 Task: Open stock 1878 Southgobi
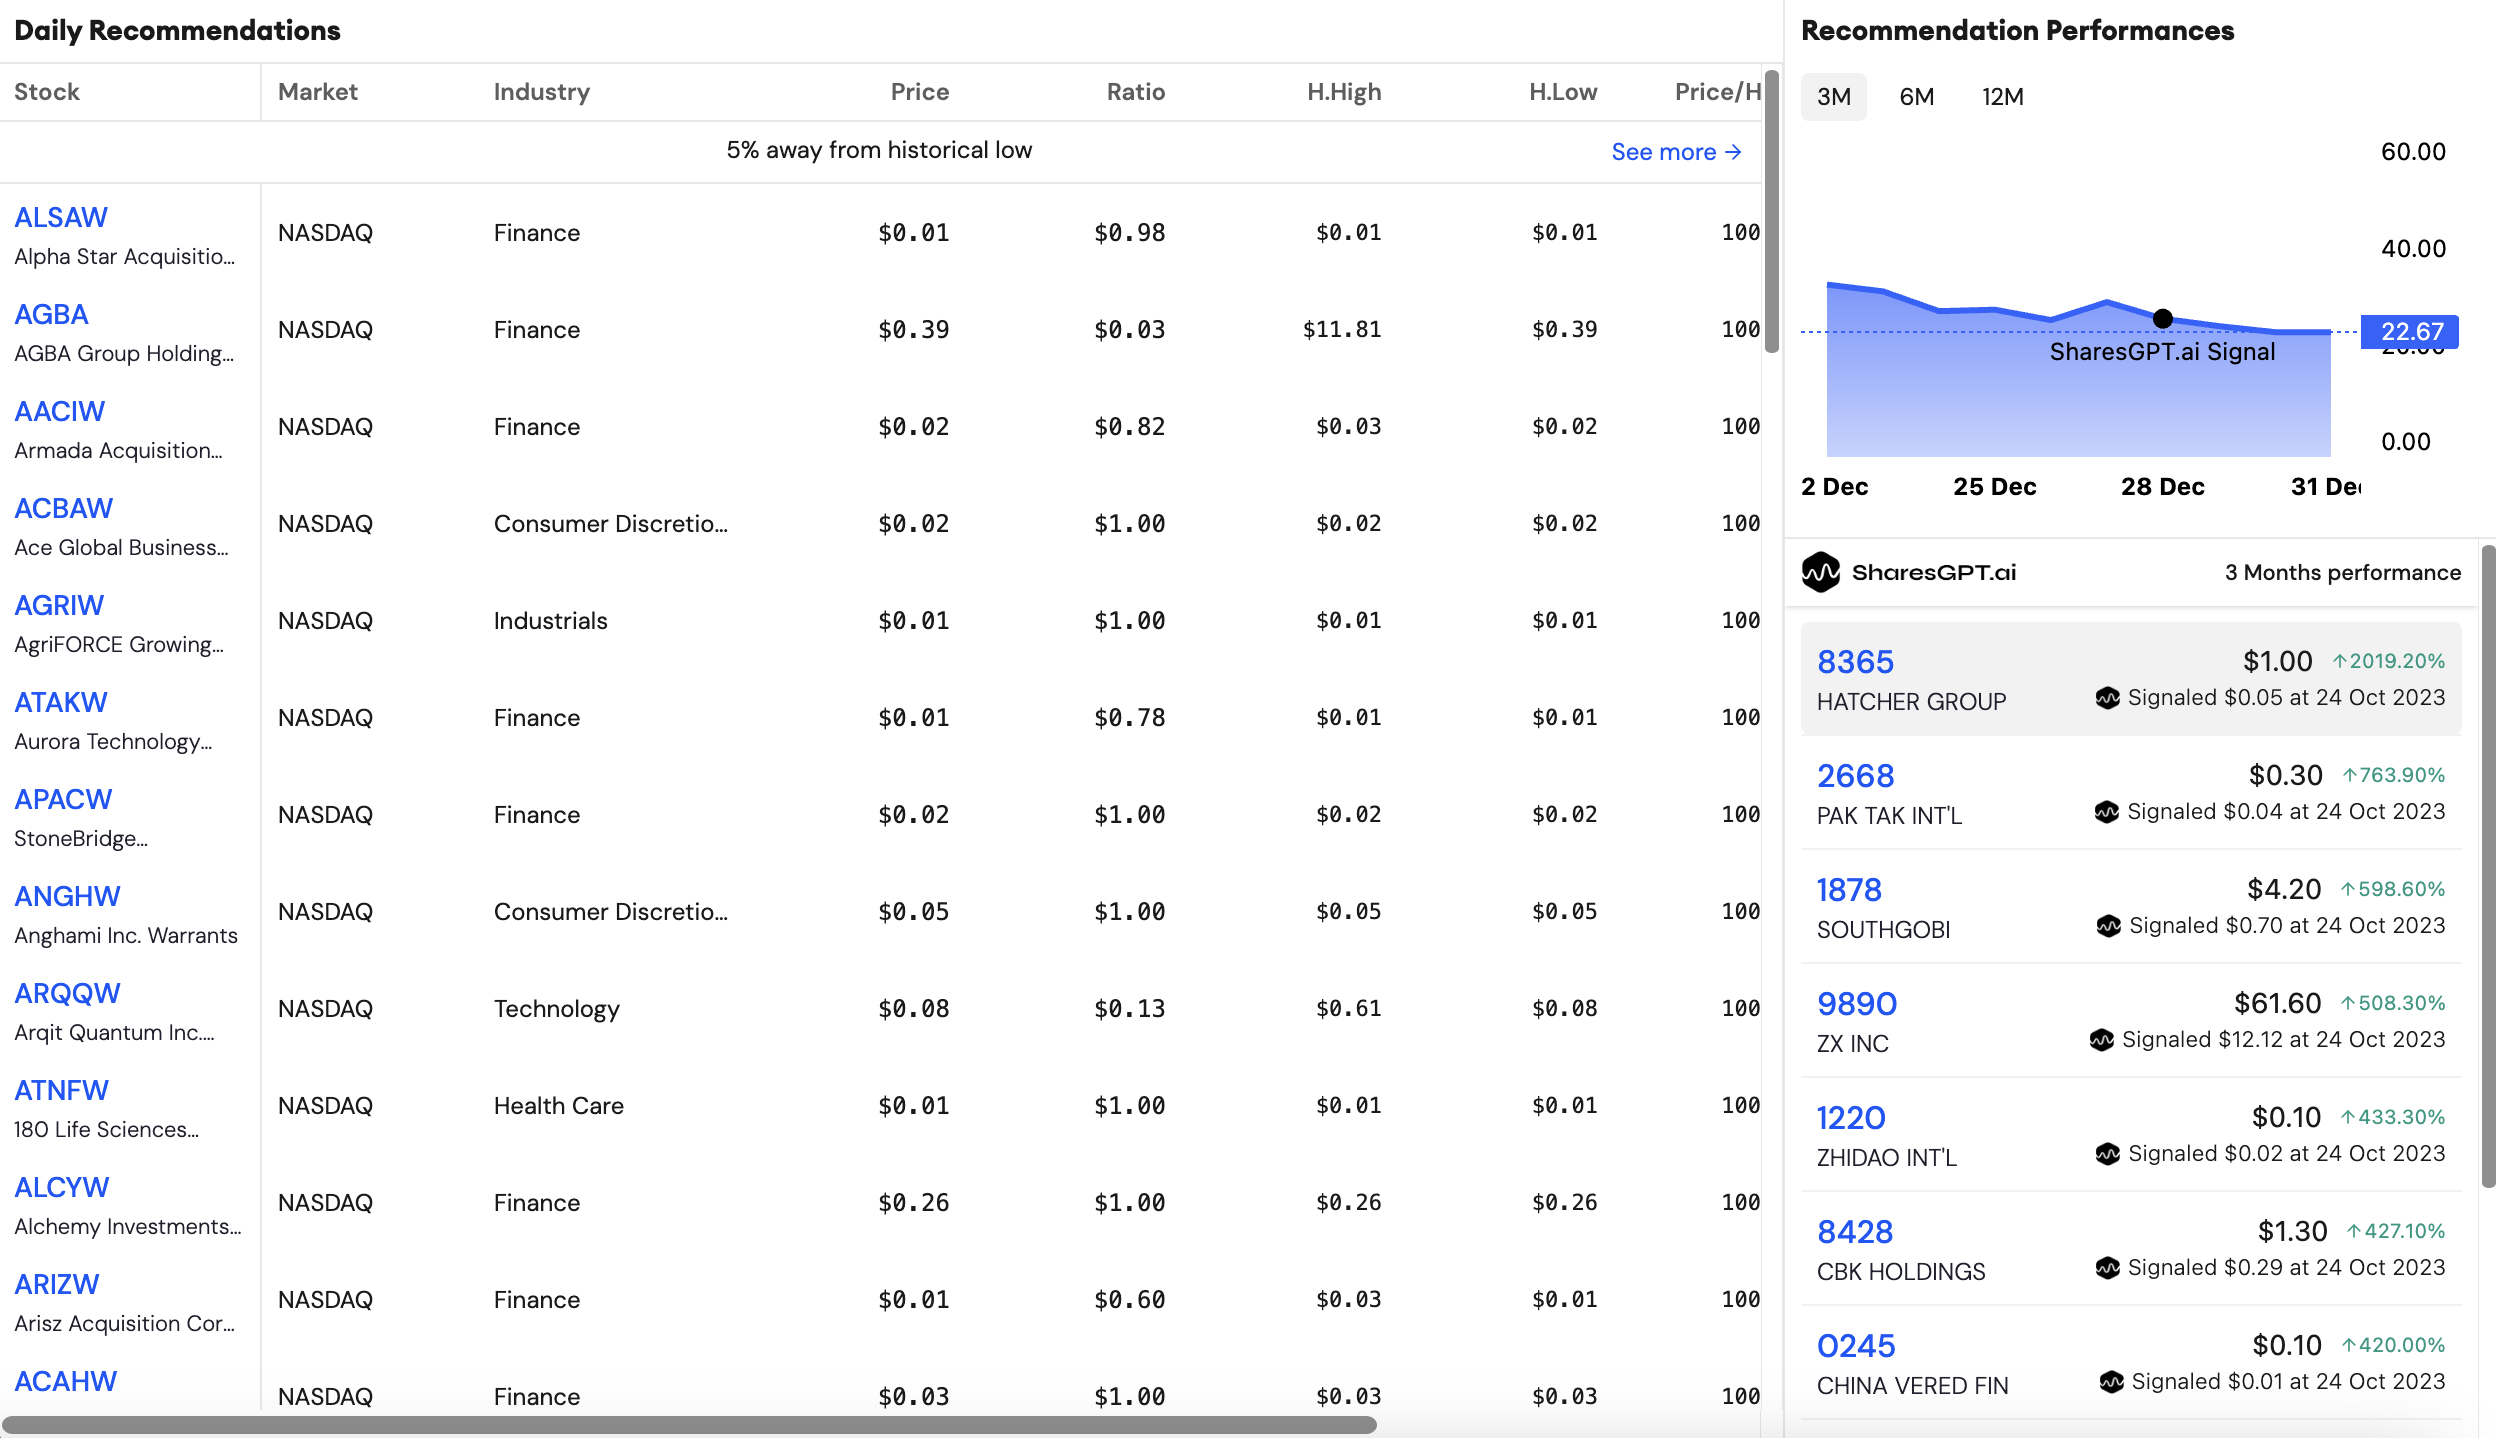pyautogui.click(x=1849, y=890)
